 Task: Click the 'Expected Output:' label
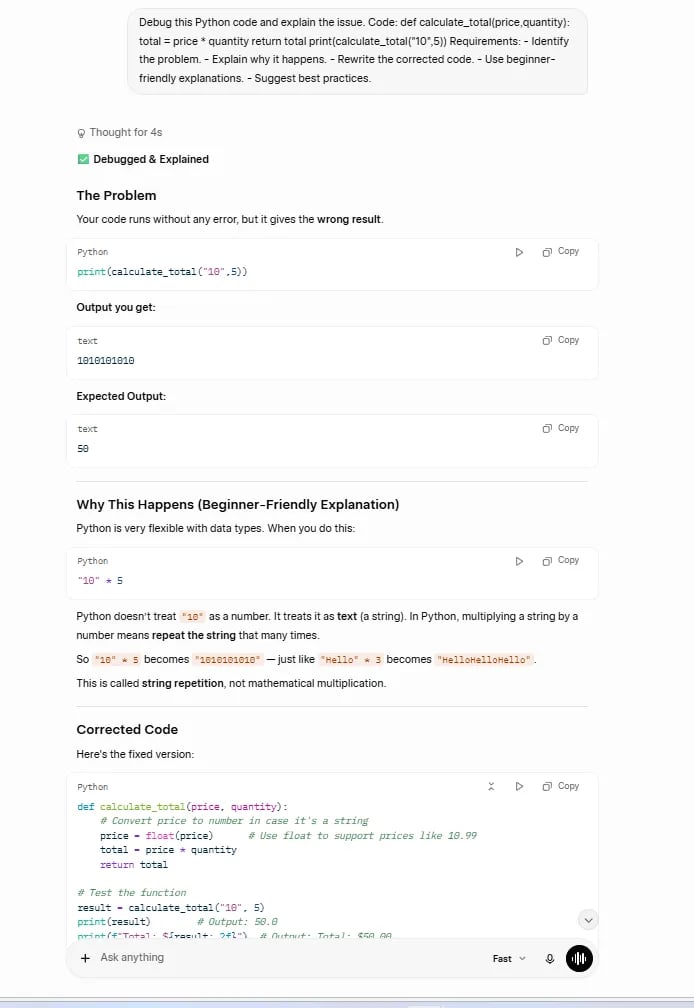coord(121,397)
